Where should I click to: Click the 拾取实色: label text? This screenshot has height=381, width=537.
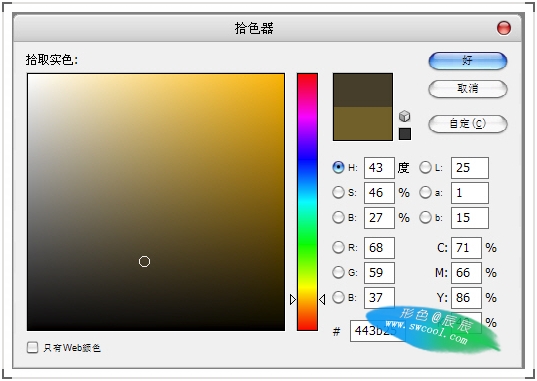tap(52, 60)
